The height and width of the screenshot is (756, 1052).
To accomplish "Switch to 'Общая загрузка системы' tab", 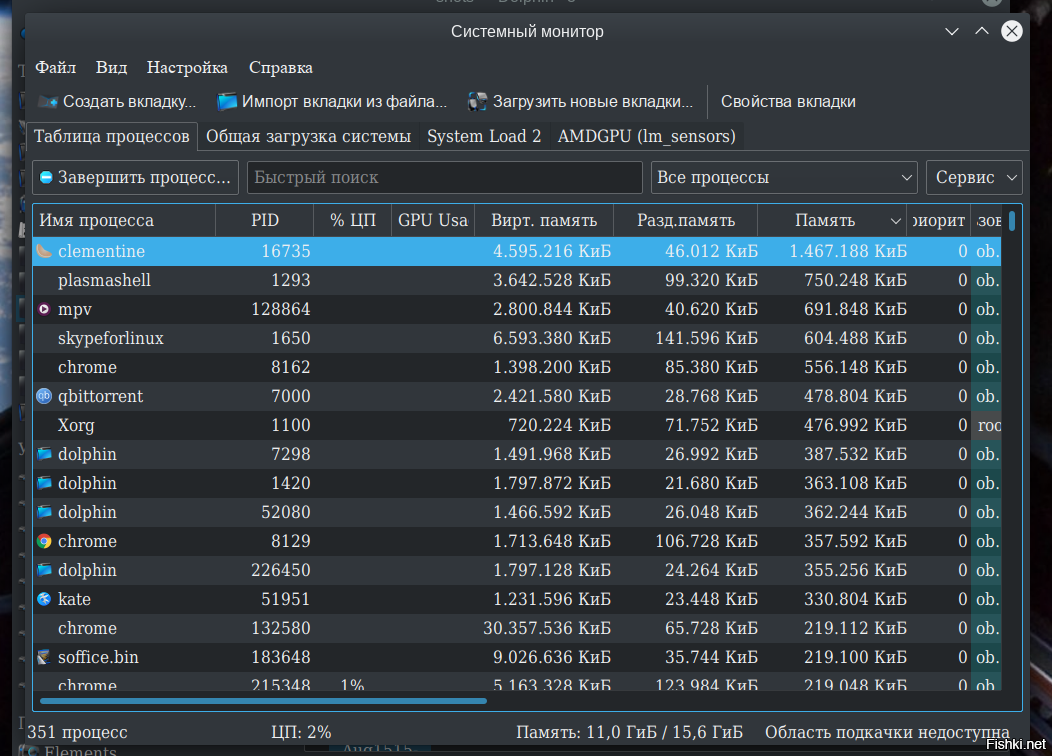I will 308,136.
